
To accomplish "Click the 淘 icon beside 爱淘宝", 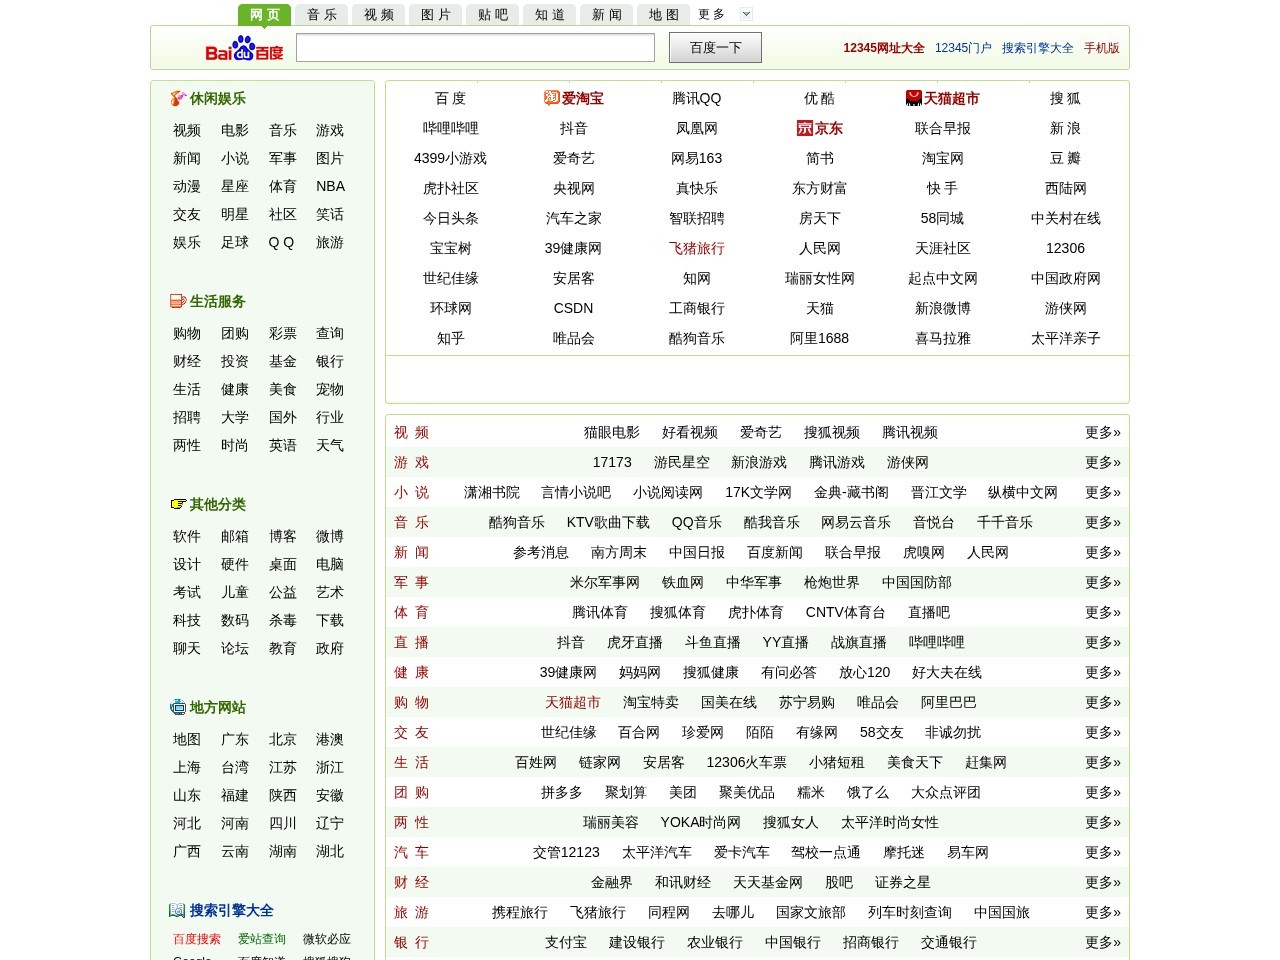I will click(x=548, y=98).
